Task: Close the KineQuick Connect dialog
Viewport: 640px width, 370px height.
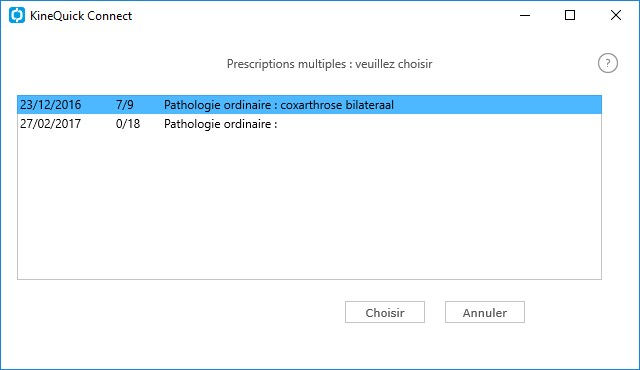Action: [x=616, y=16]
